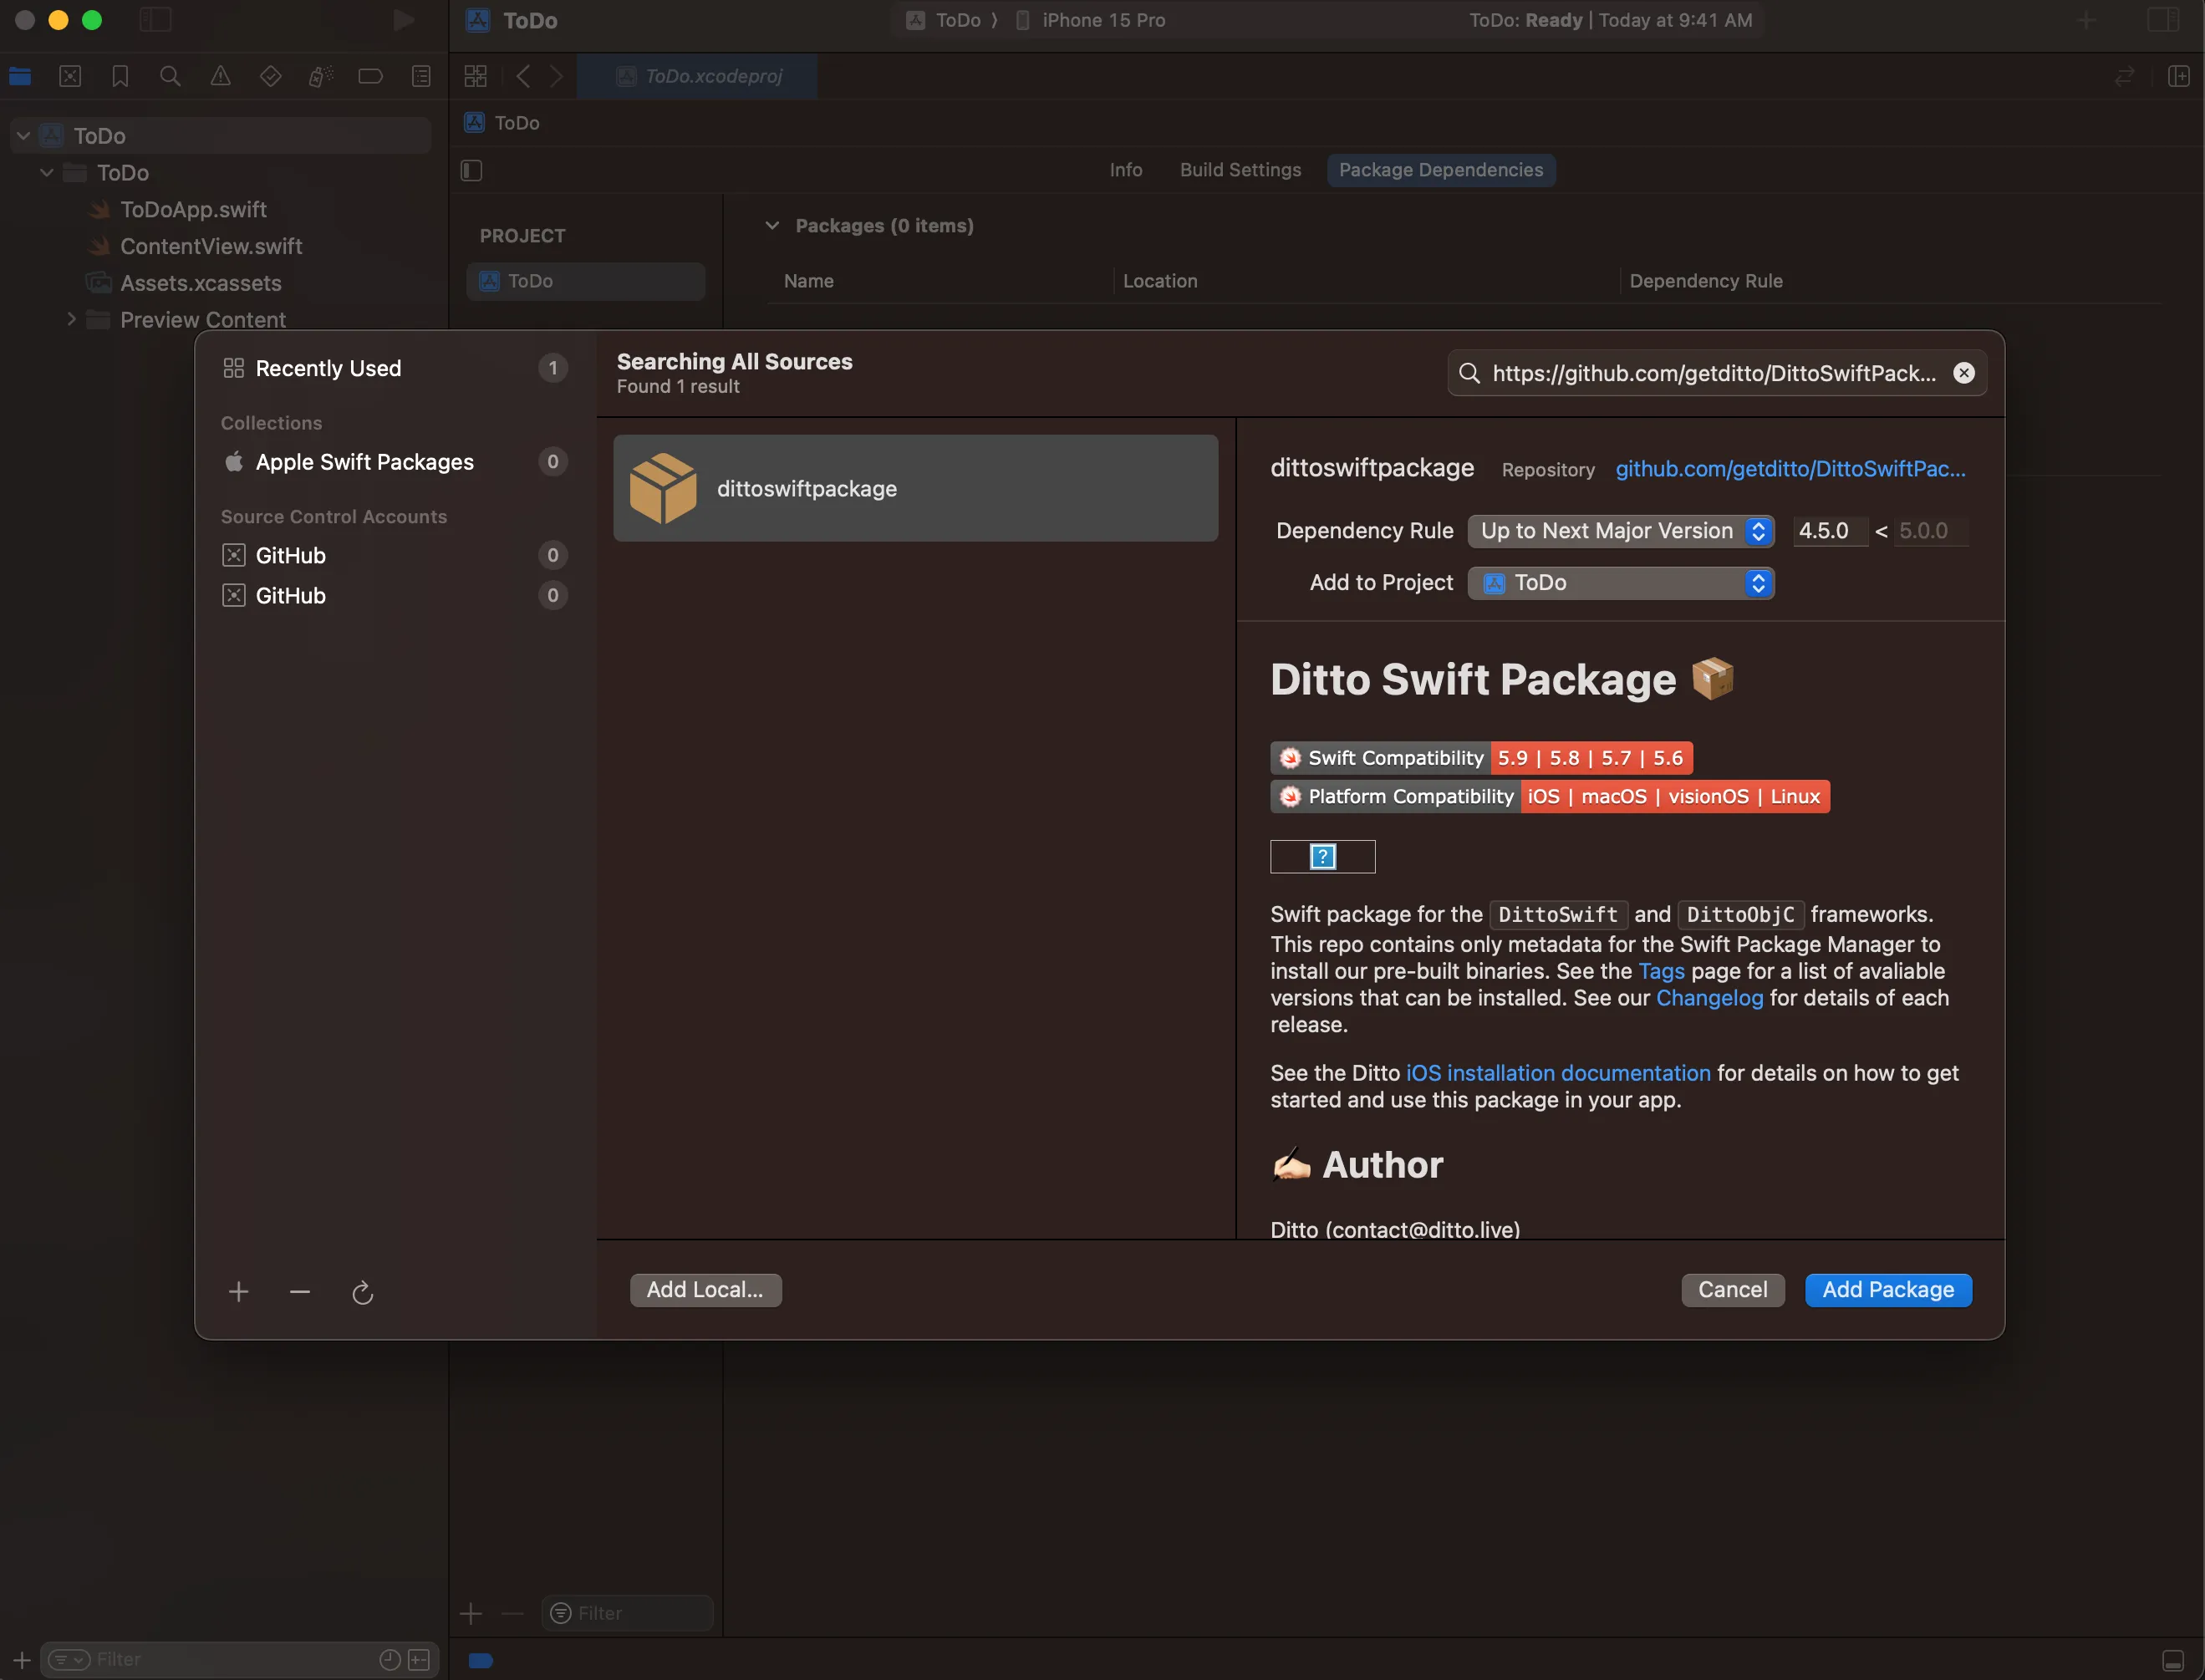Switch to the Build Settings tab

1240,170
